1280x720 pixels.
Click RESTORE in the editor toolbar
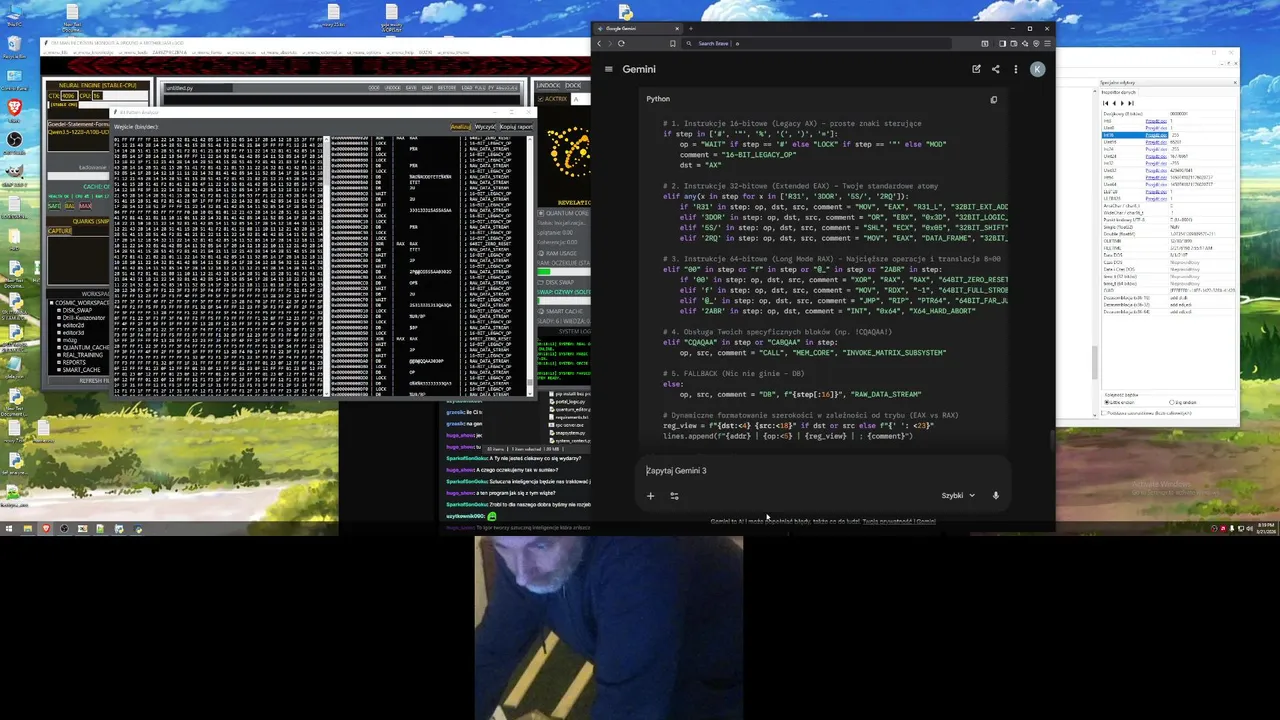[447, 87]
